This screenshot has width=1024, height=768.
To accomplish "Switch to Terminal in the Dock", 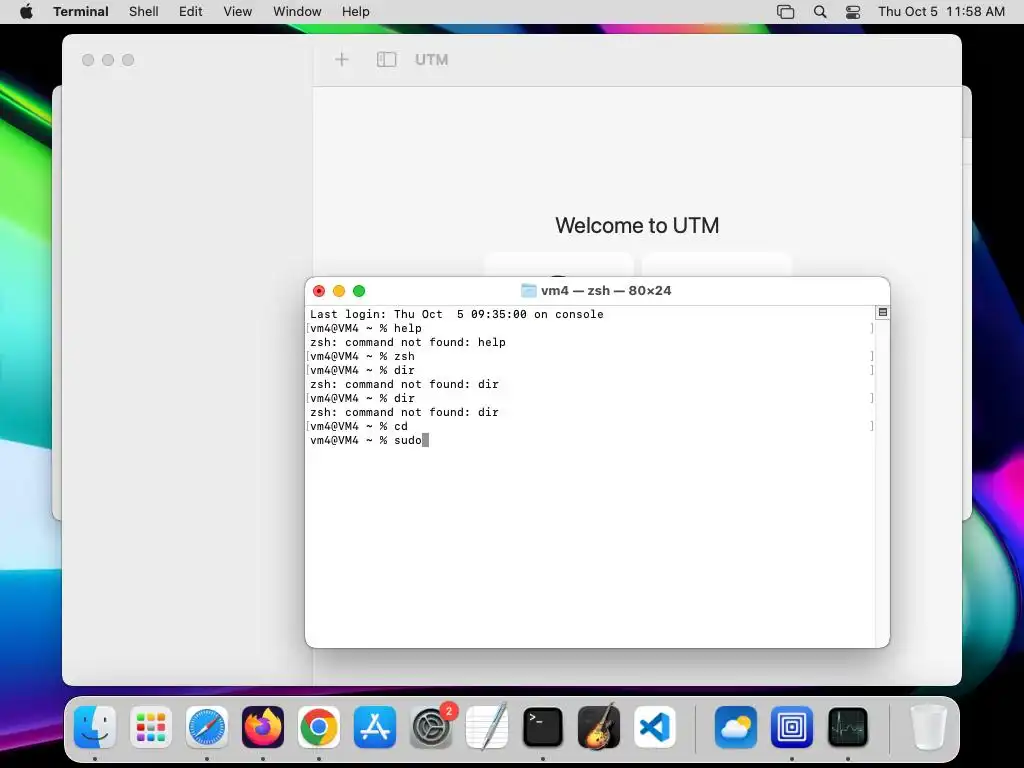I will [543, 727].
